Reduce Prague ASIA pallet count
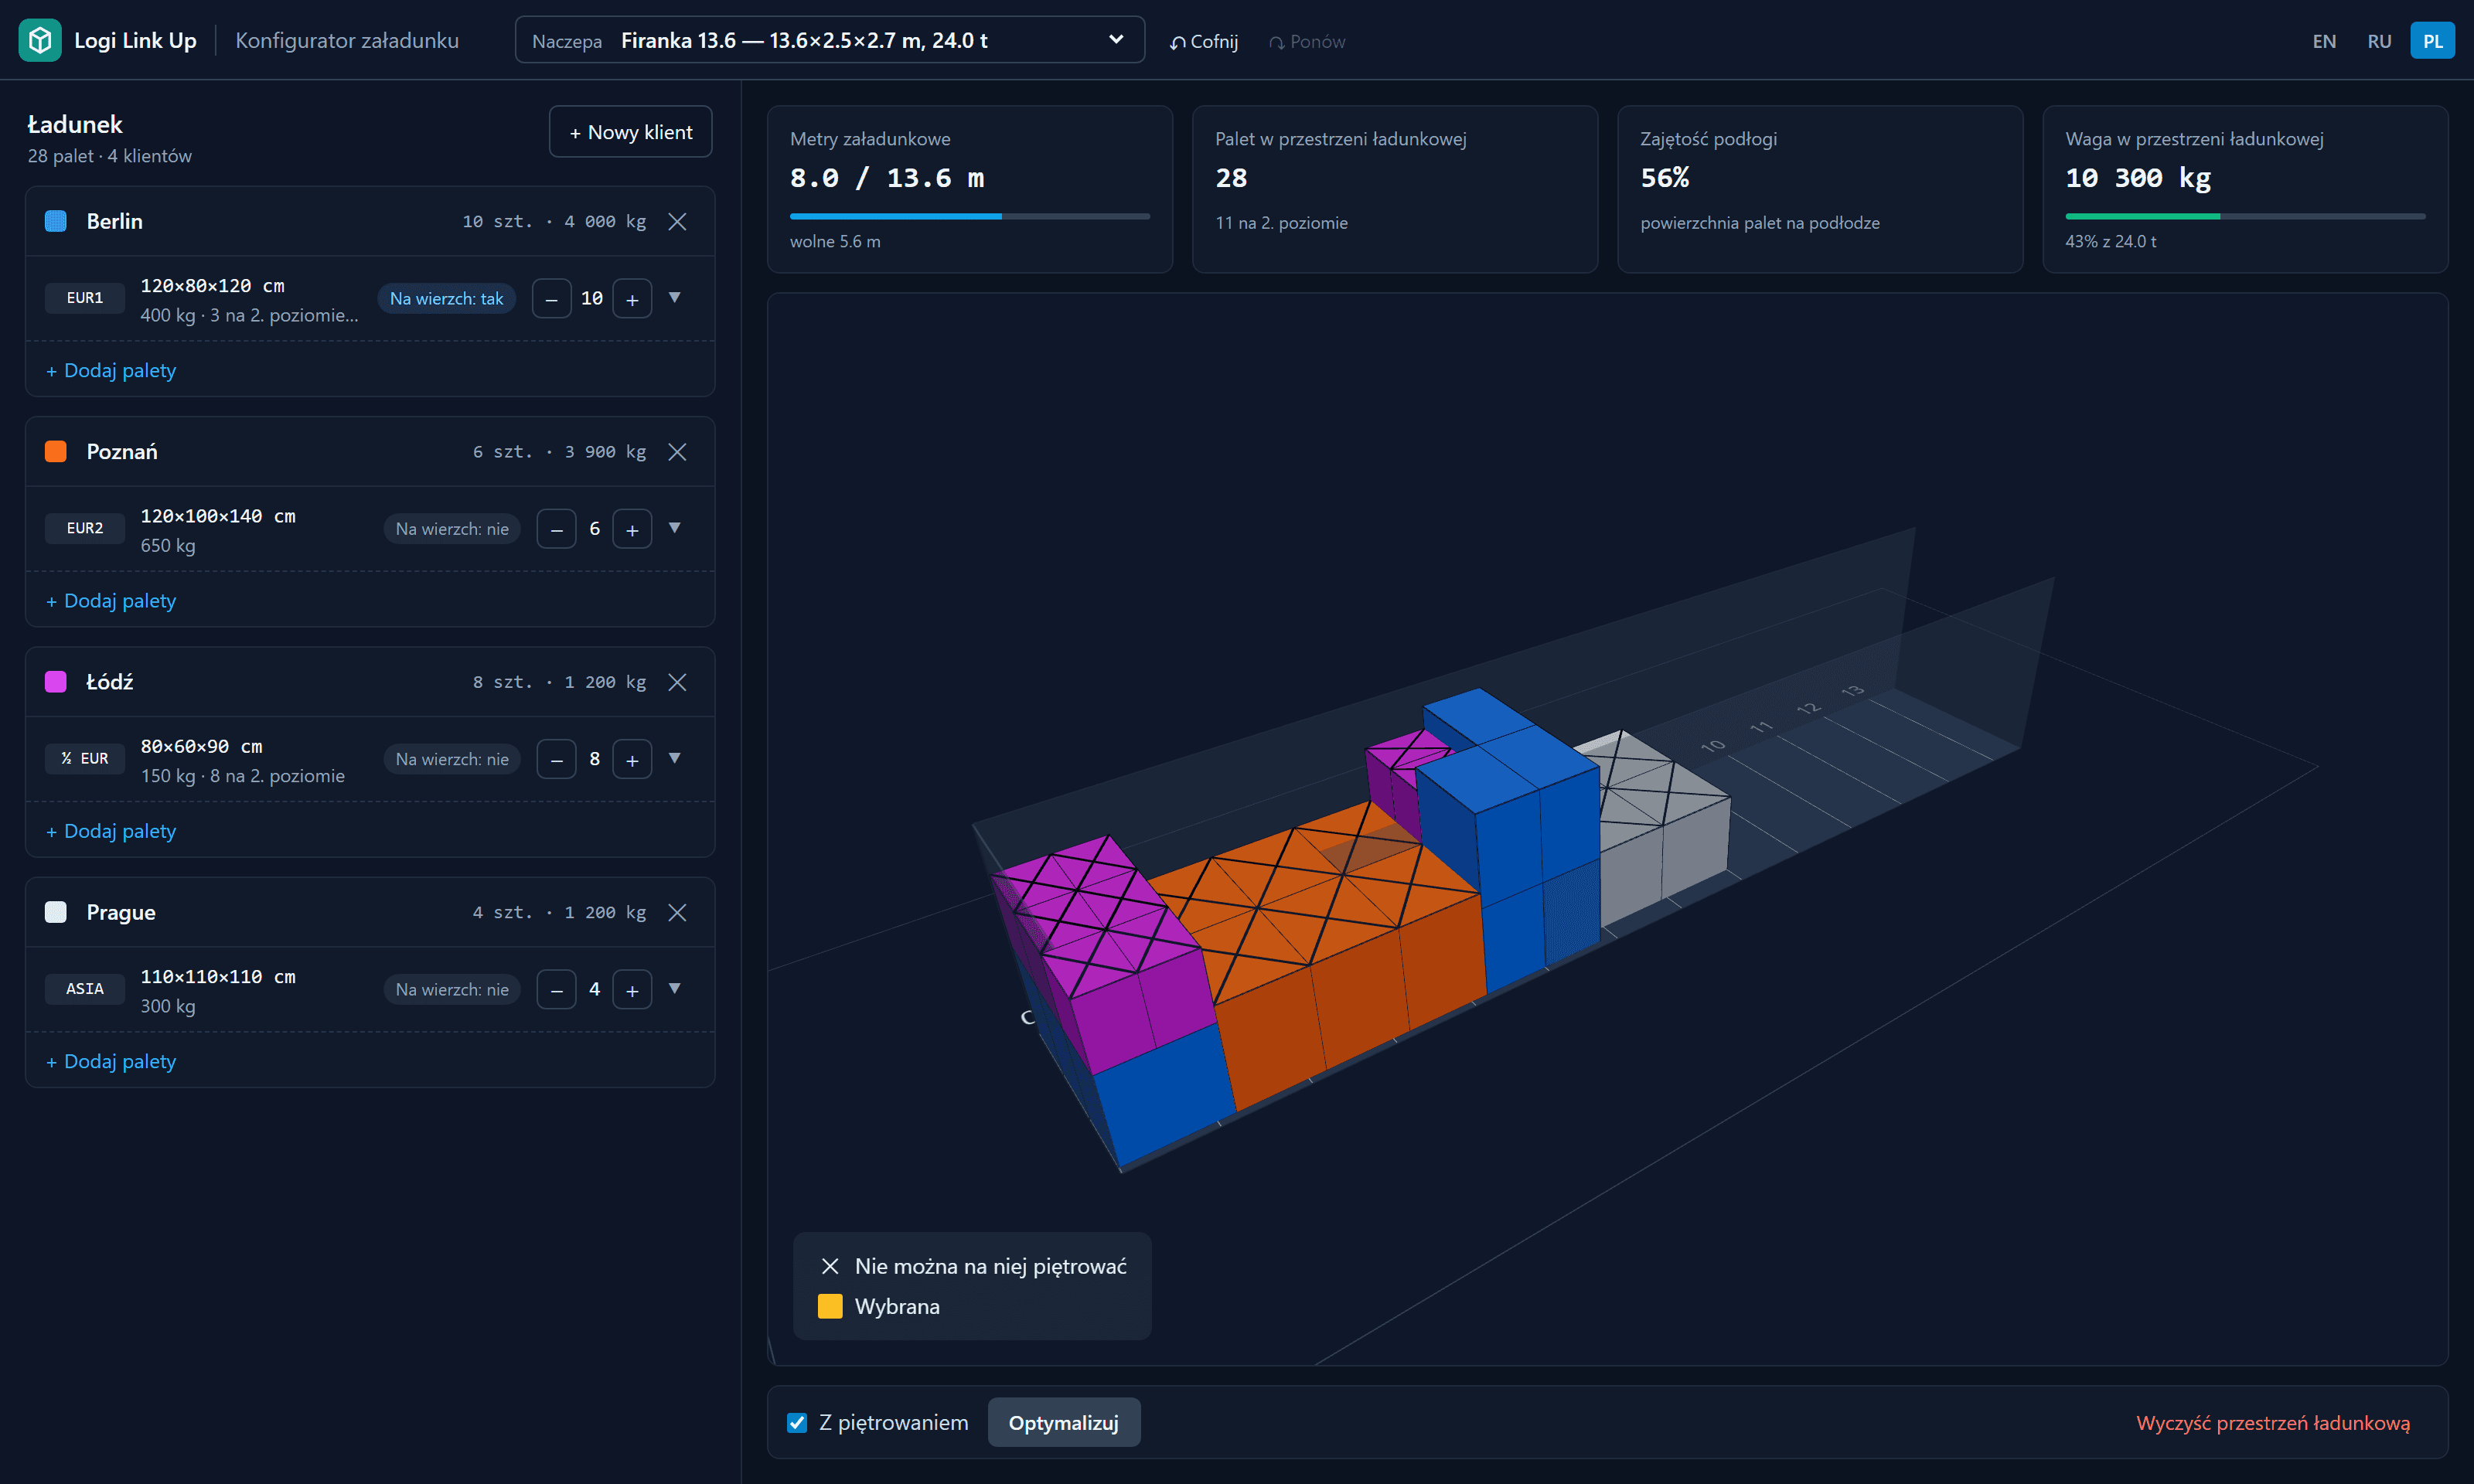The height and width of the screenshot is (1484, 2474). (x=556, y=989)
